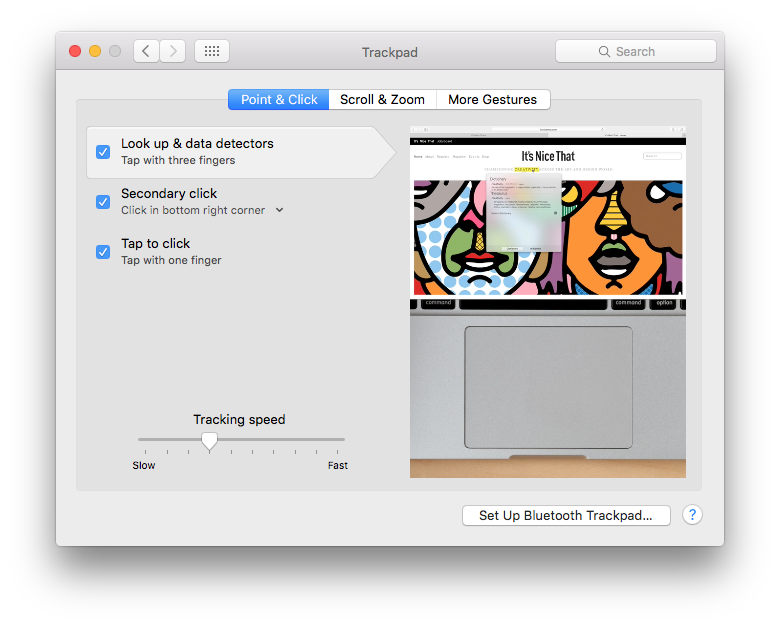Click the Tracking speed slider knob
The image size is (780, 626).
[209, 441]
